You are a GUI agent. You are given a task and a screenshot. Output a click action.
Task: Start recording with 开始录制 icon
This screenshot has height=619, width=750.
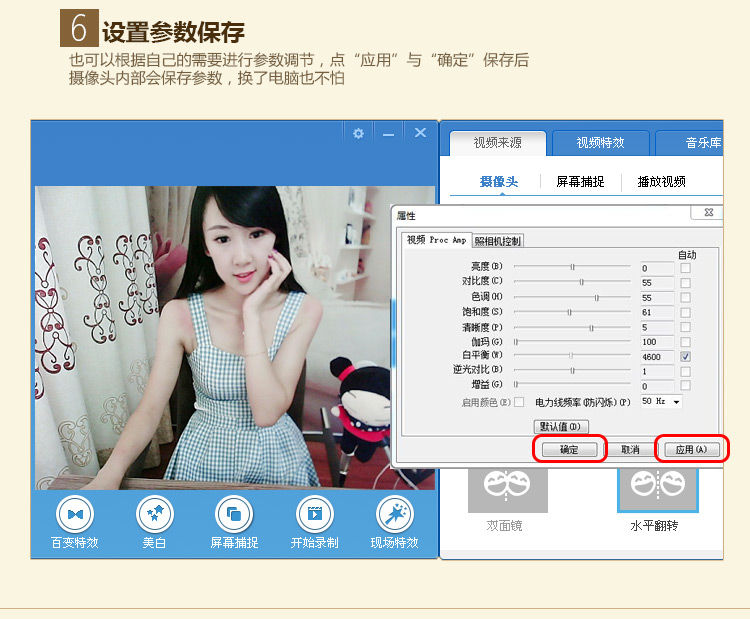315,515
